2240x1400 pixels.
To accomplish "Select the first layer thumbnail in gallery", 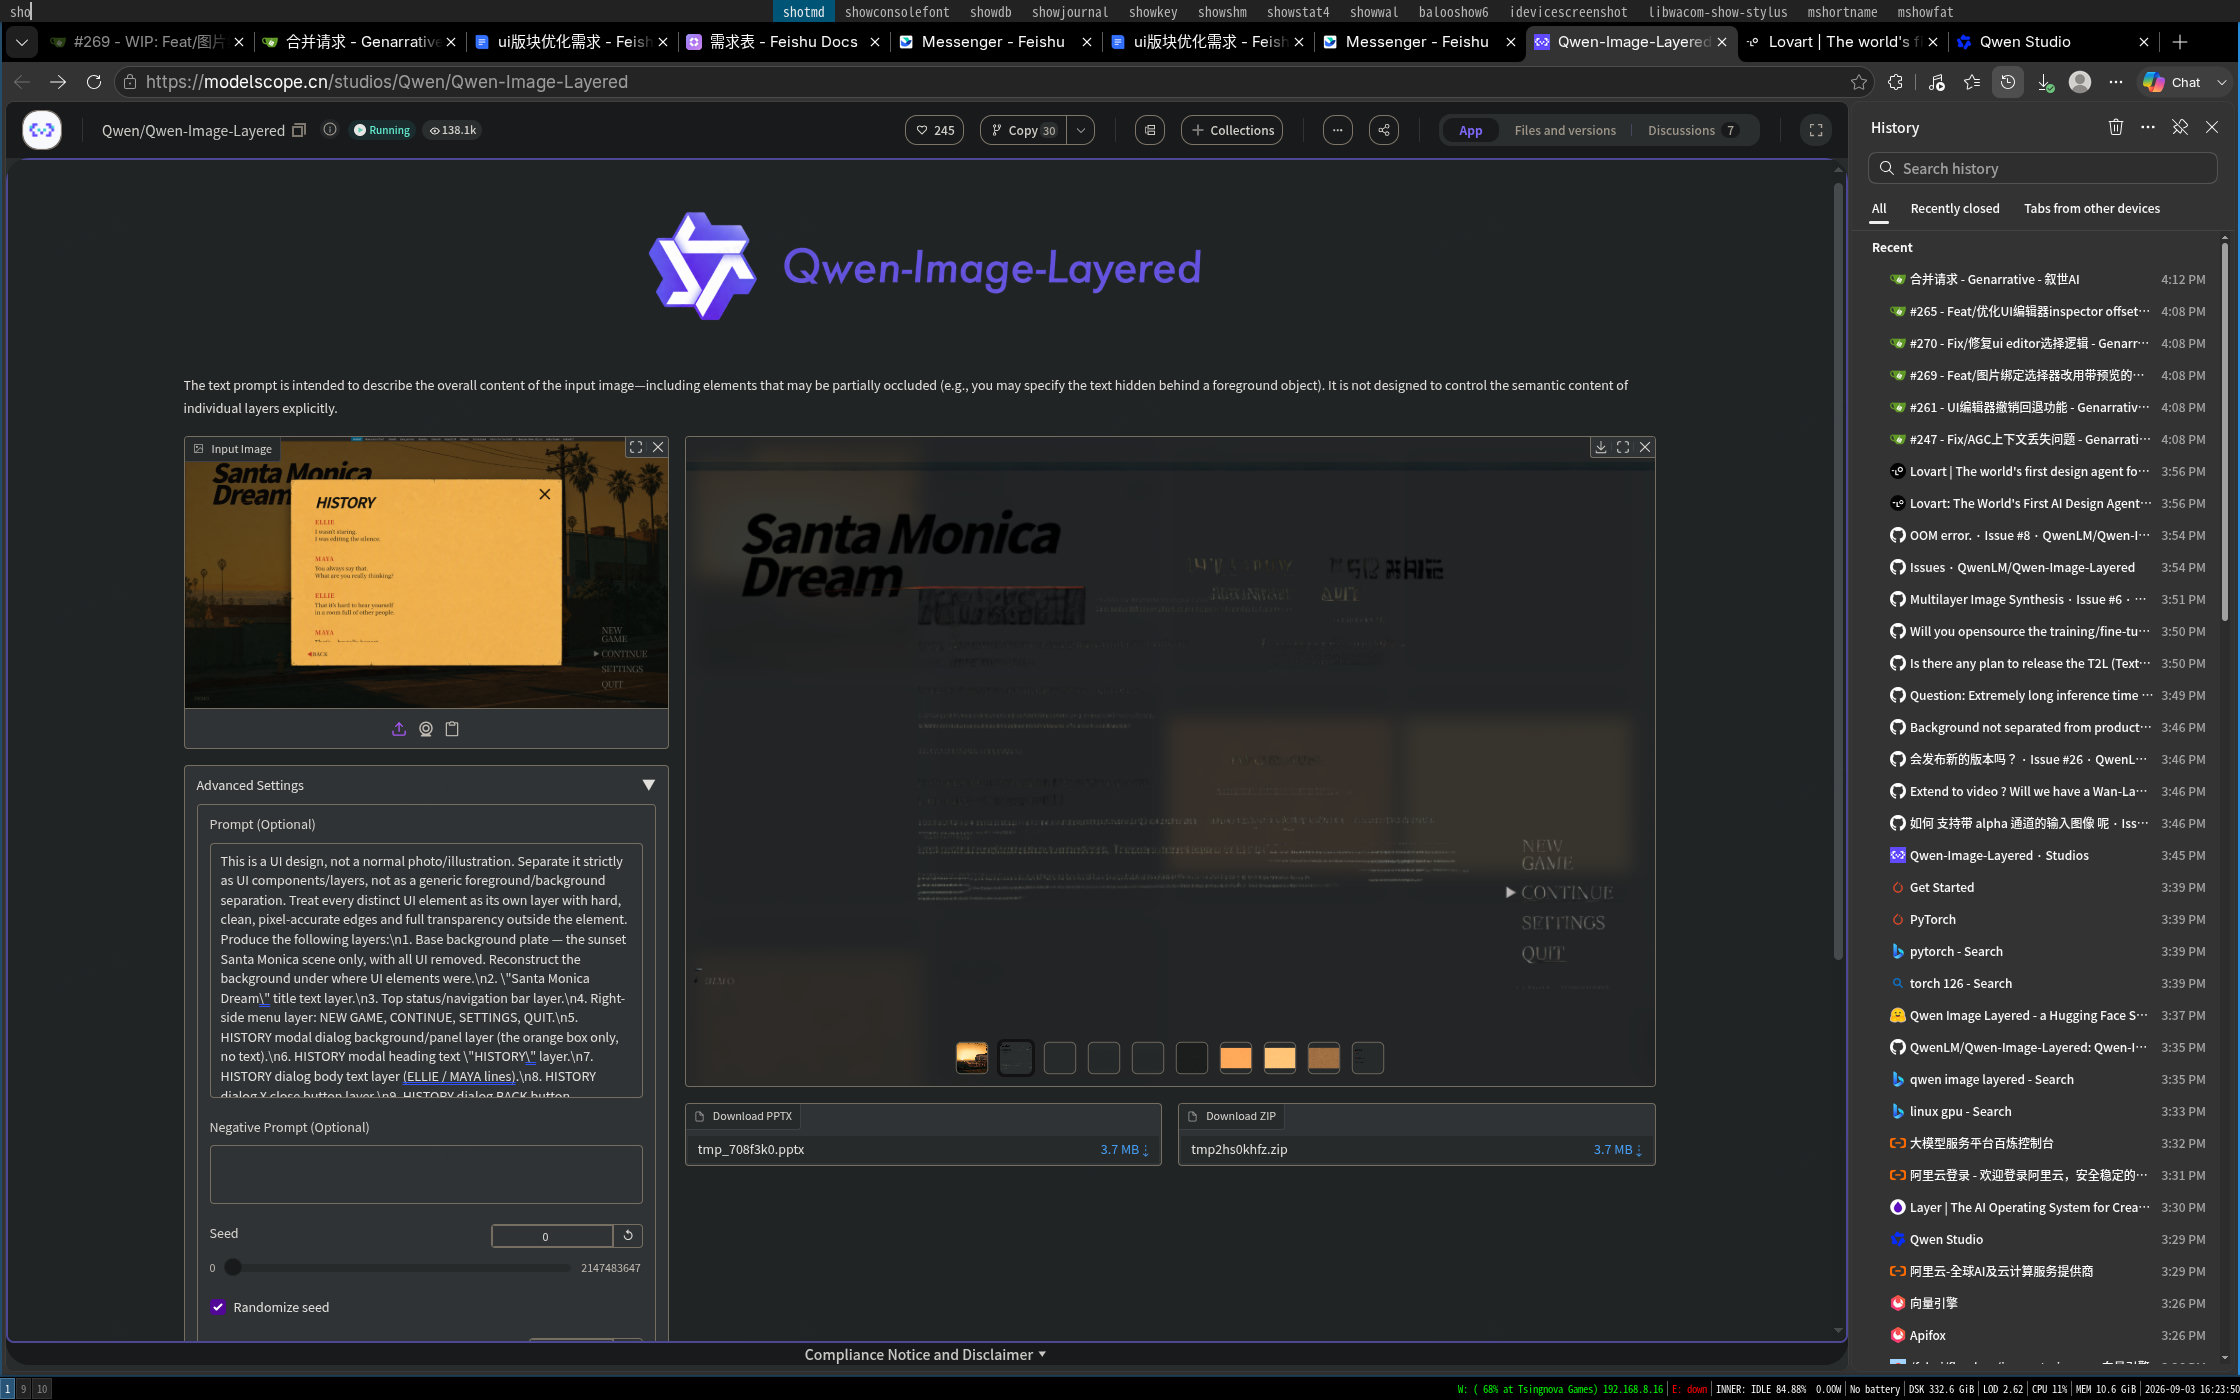I will click(x=972, y=1058).
